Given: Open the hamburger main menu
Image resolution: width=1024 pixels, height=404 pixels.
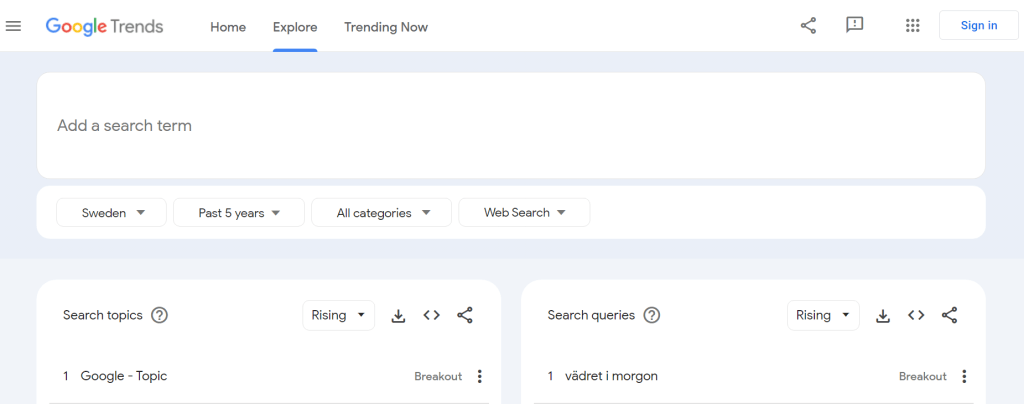Looking at the screenshot, I should tap(14, 26).
